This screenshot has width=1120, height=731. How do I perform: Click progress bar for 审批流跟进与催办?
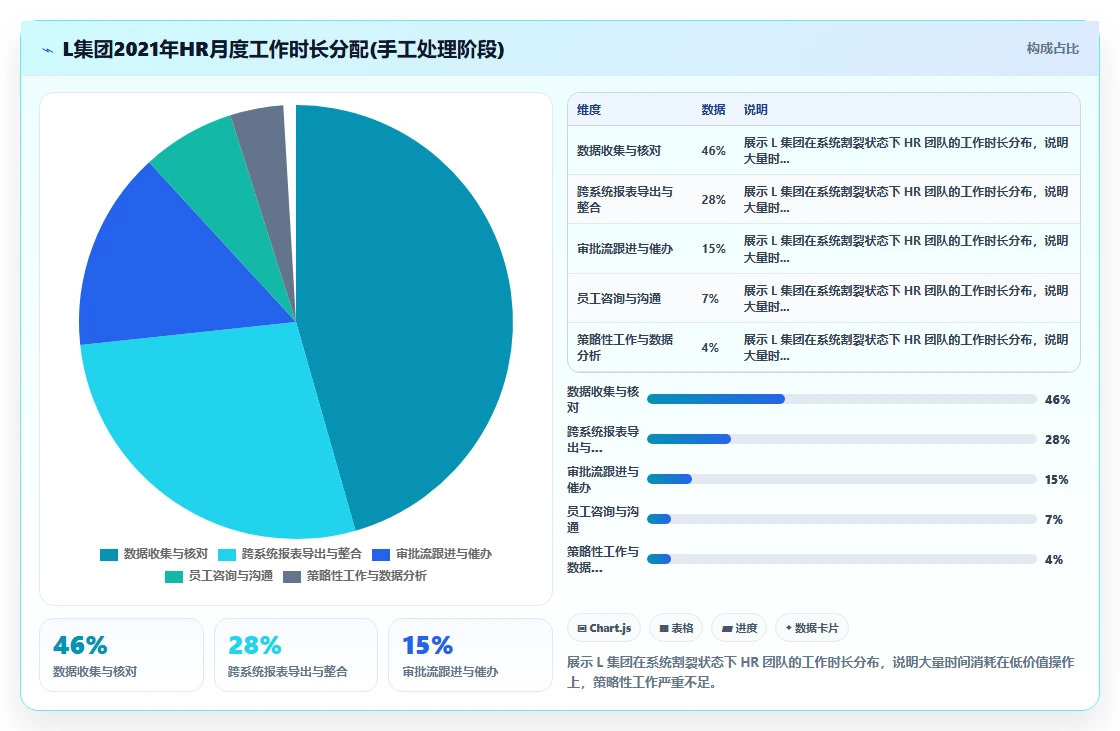[x=841, y=479]
